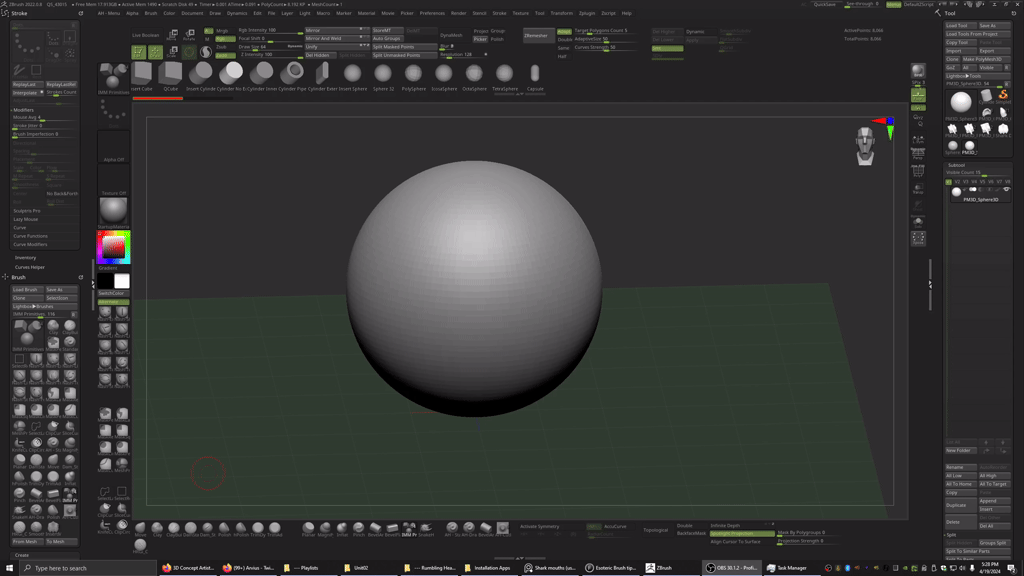Toggle visibility eye of PM3D_Sphere3D subtool
Image resolution: width=1024 pixels, height=576 pixels.
point(1006,190)
